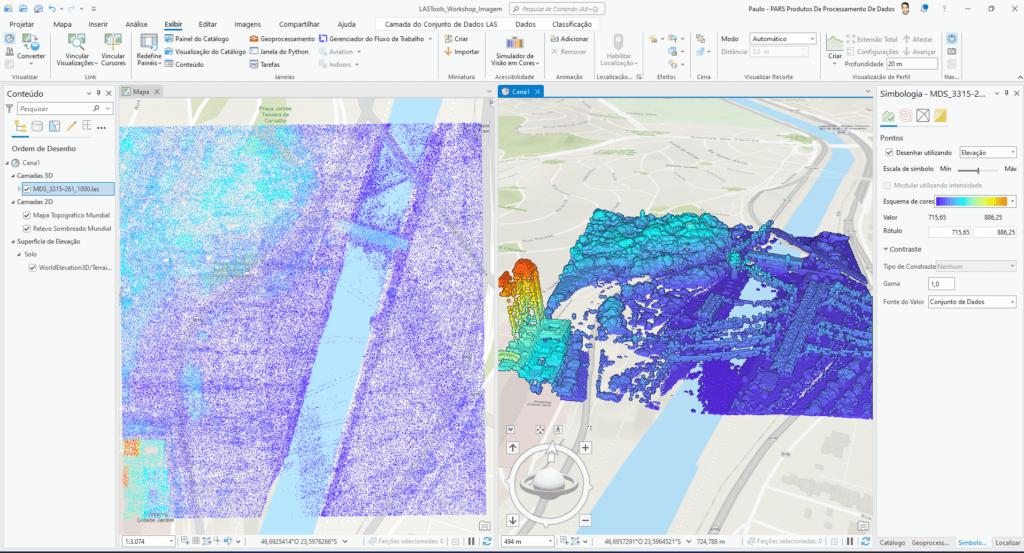Screen dimensions: 1024x553
Task: Click the Pesquisar field in Conteúdo
Action: point(55,108)
